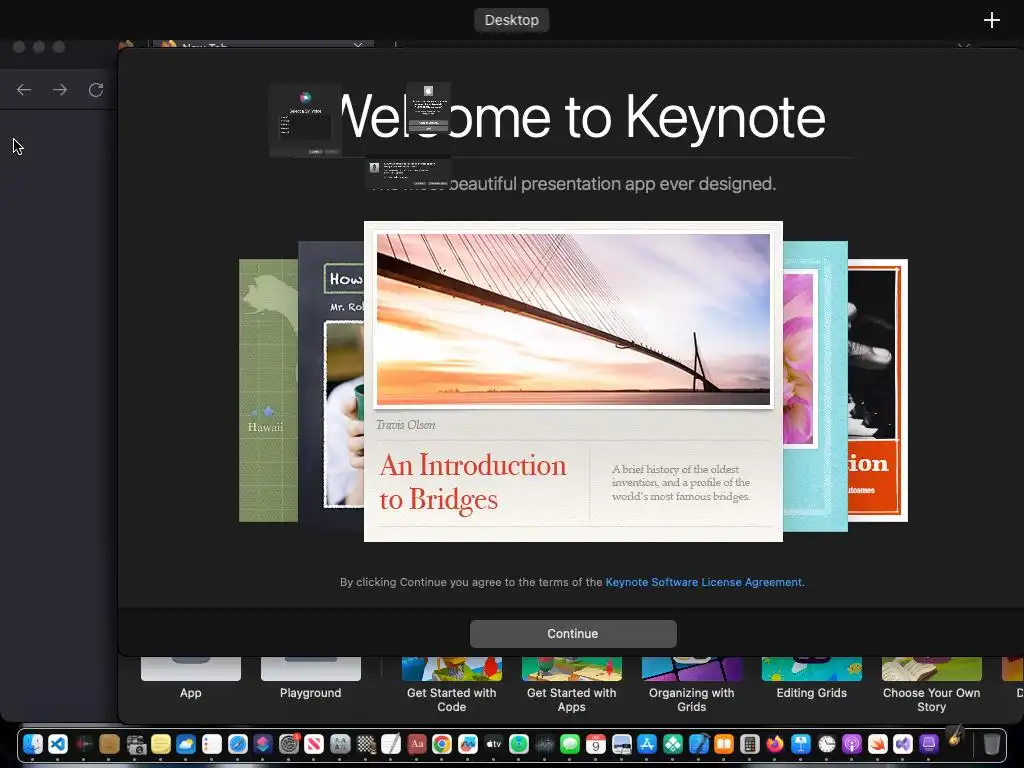Open the Keynote Software License Agreement link
The image size is (1024, 768).
click(x=703, y=582)
